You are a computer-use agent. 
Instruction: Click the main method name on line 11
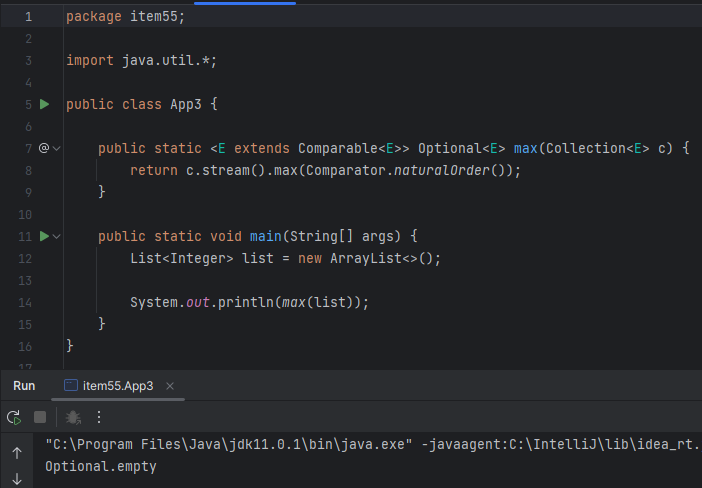click(266, 236)
